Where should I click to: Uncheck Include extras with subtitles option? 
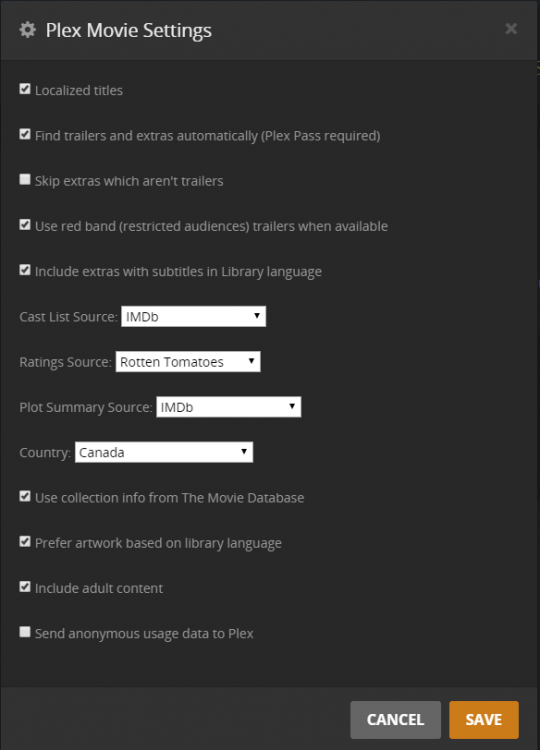point(25,270)
